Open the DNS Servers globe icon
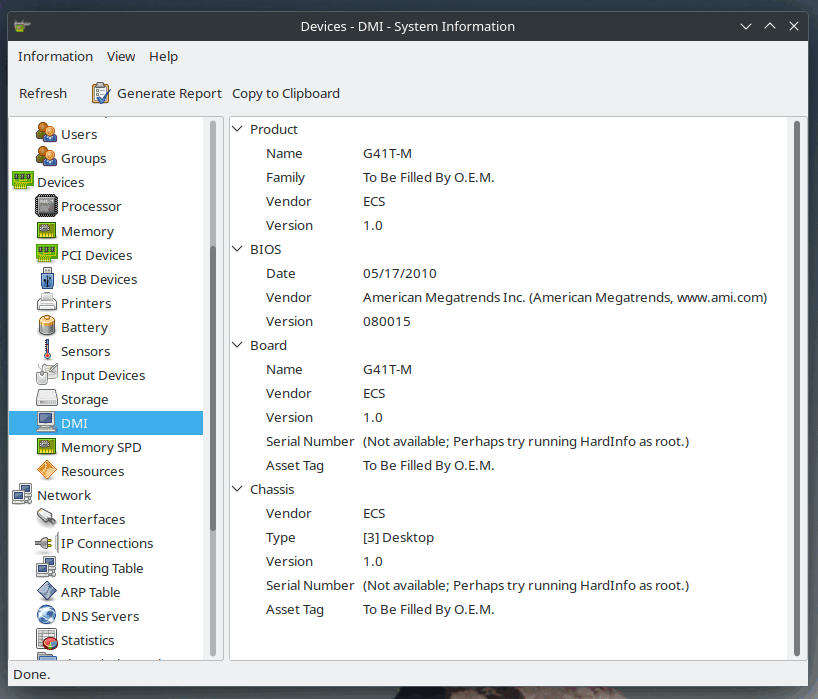The height and width of the screenshot is (699, 818). pos(46,616)
